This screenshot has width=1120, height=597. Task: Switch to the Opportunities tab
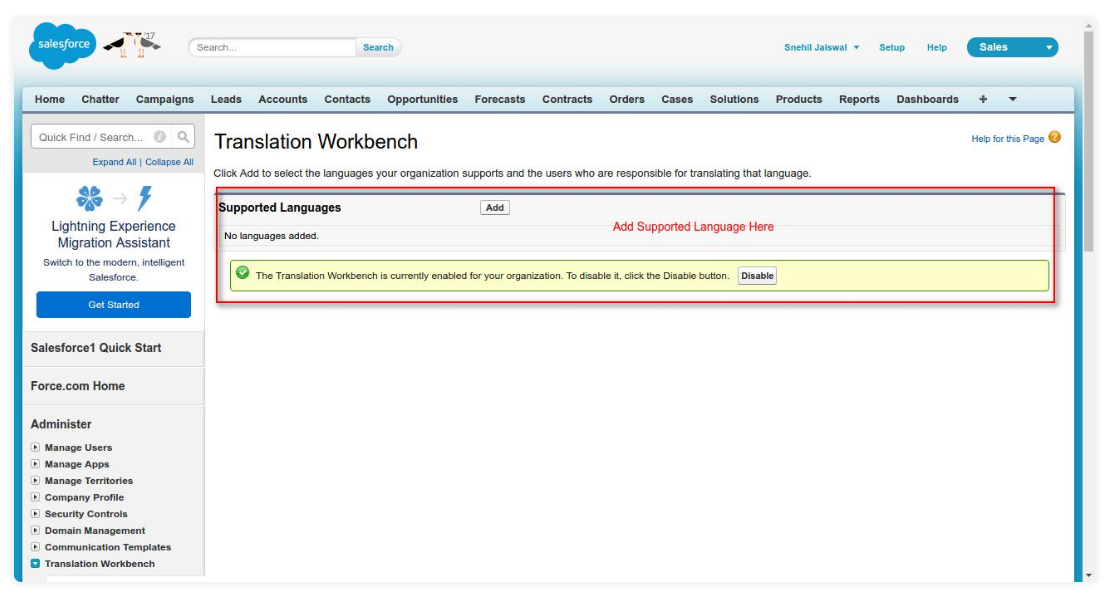423,99
